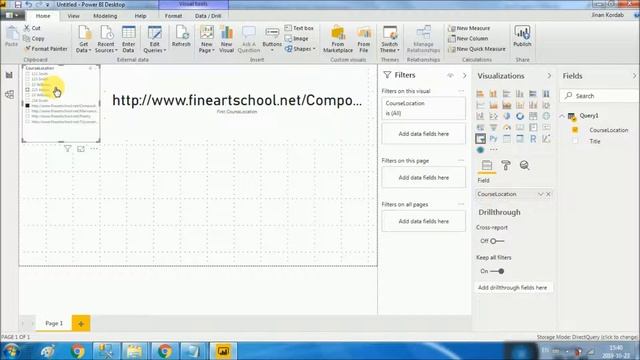This screenshot has width=640, height=360.
Task: Click the Refresh button
Action: tap(181, 37)
